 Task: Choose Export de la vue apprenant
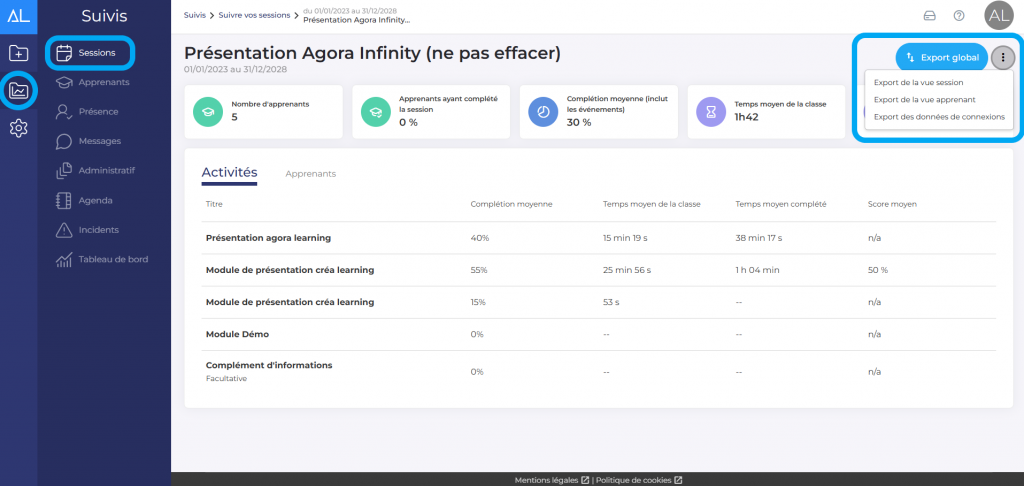tap(924, 100)
